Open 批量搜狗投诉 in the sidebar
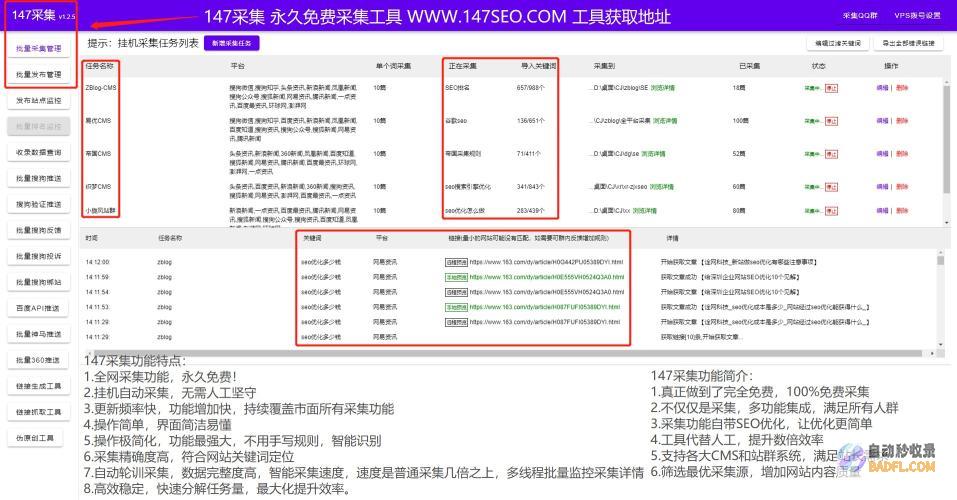Image resolution: width=957 pixels, height=500 pixels. 38,256
